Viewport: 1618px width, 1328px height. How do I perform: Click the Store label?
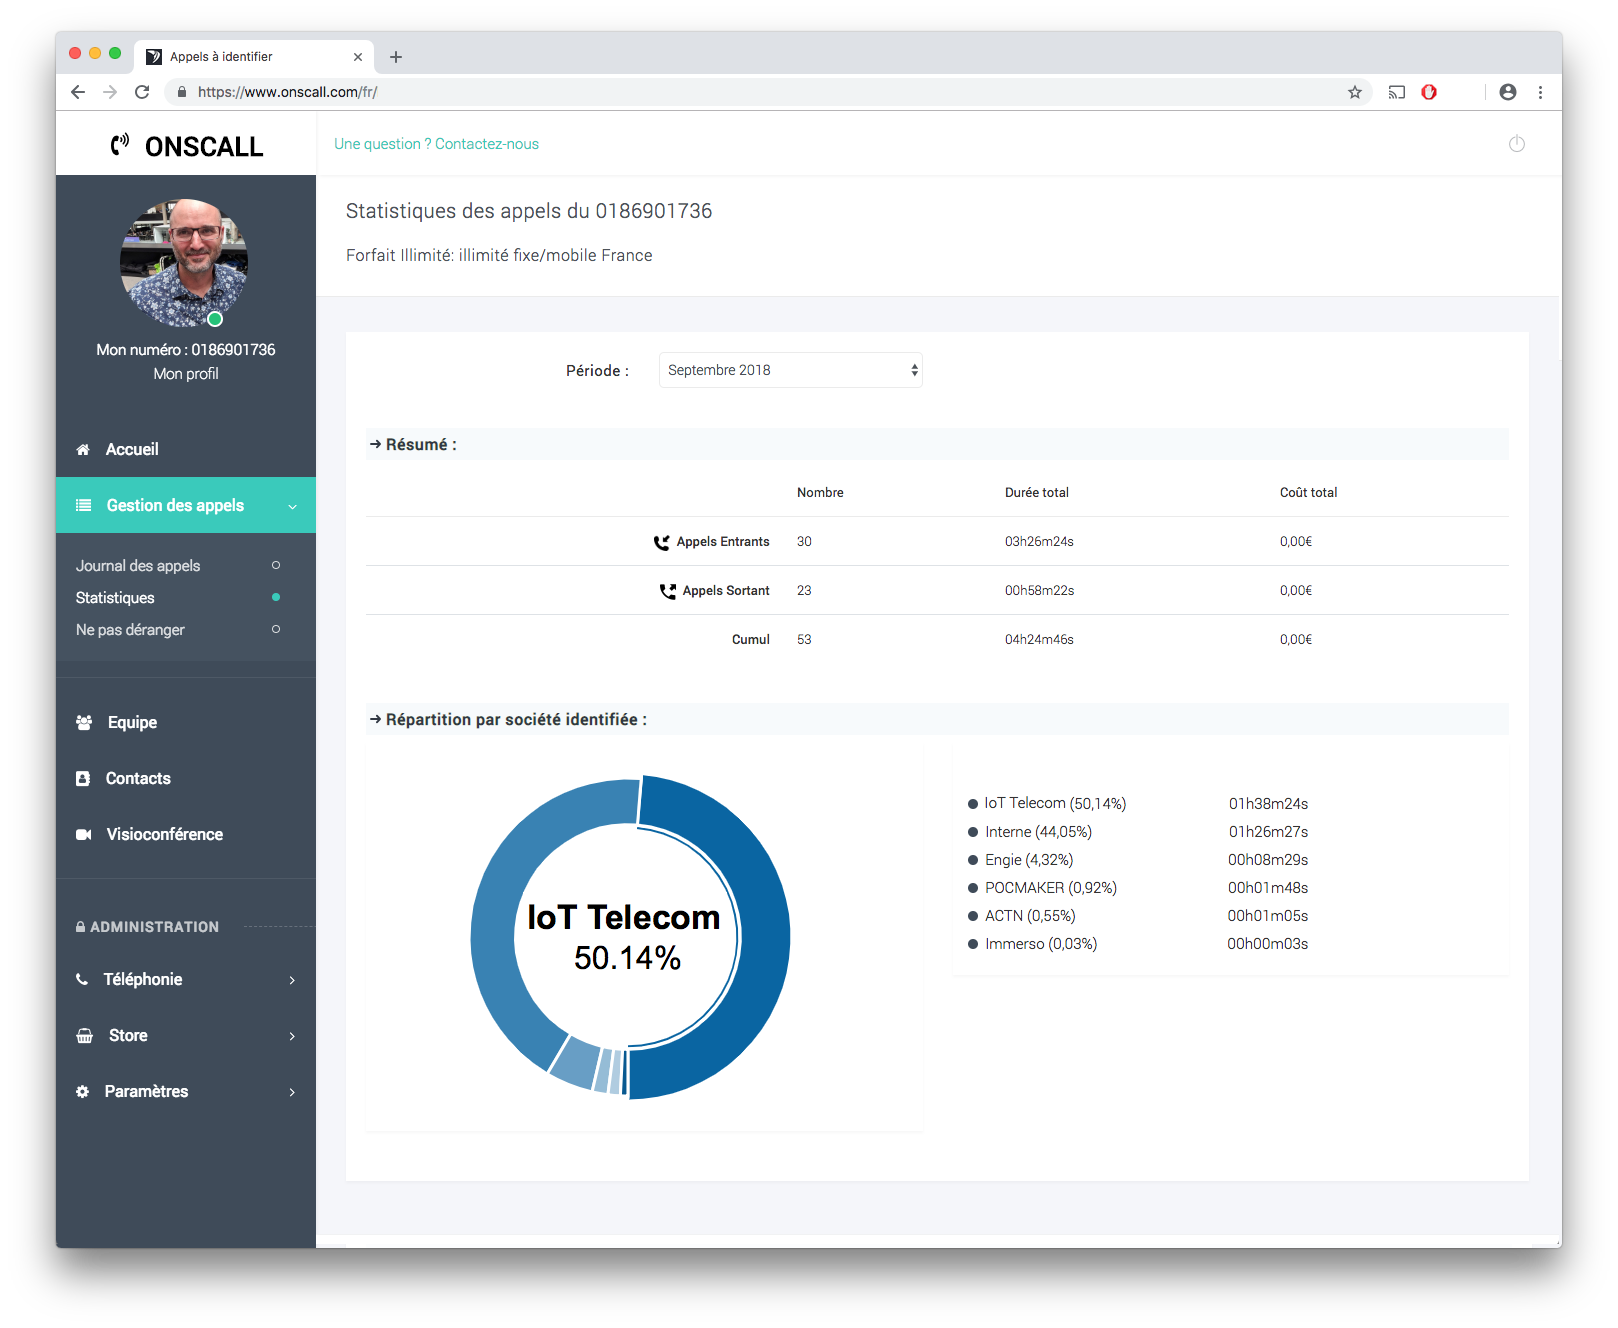point(128,1035)
